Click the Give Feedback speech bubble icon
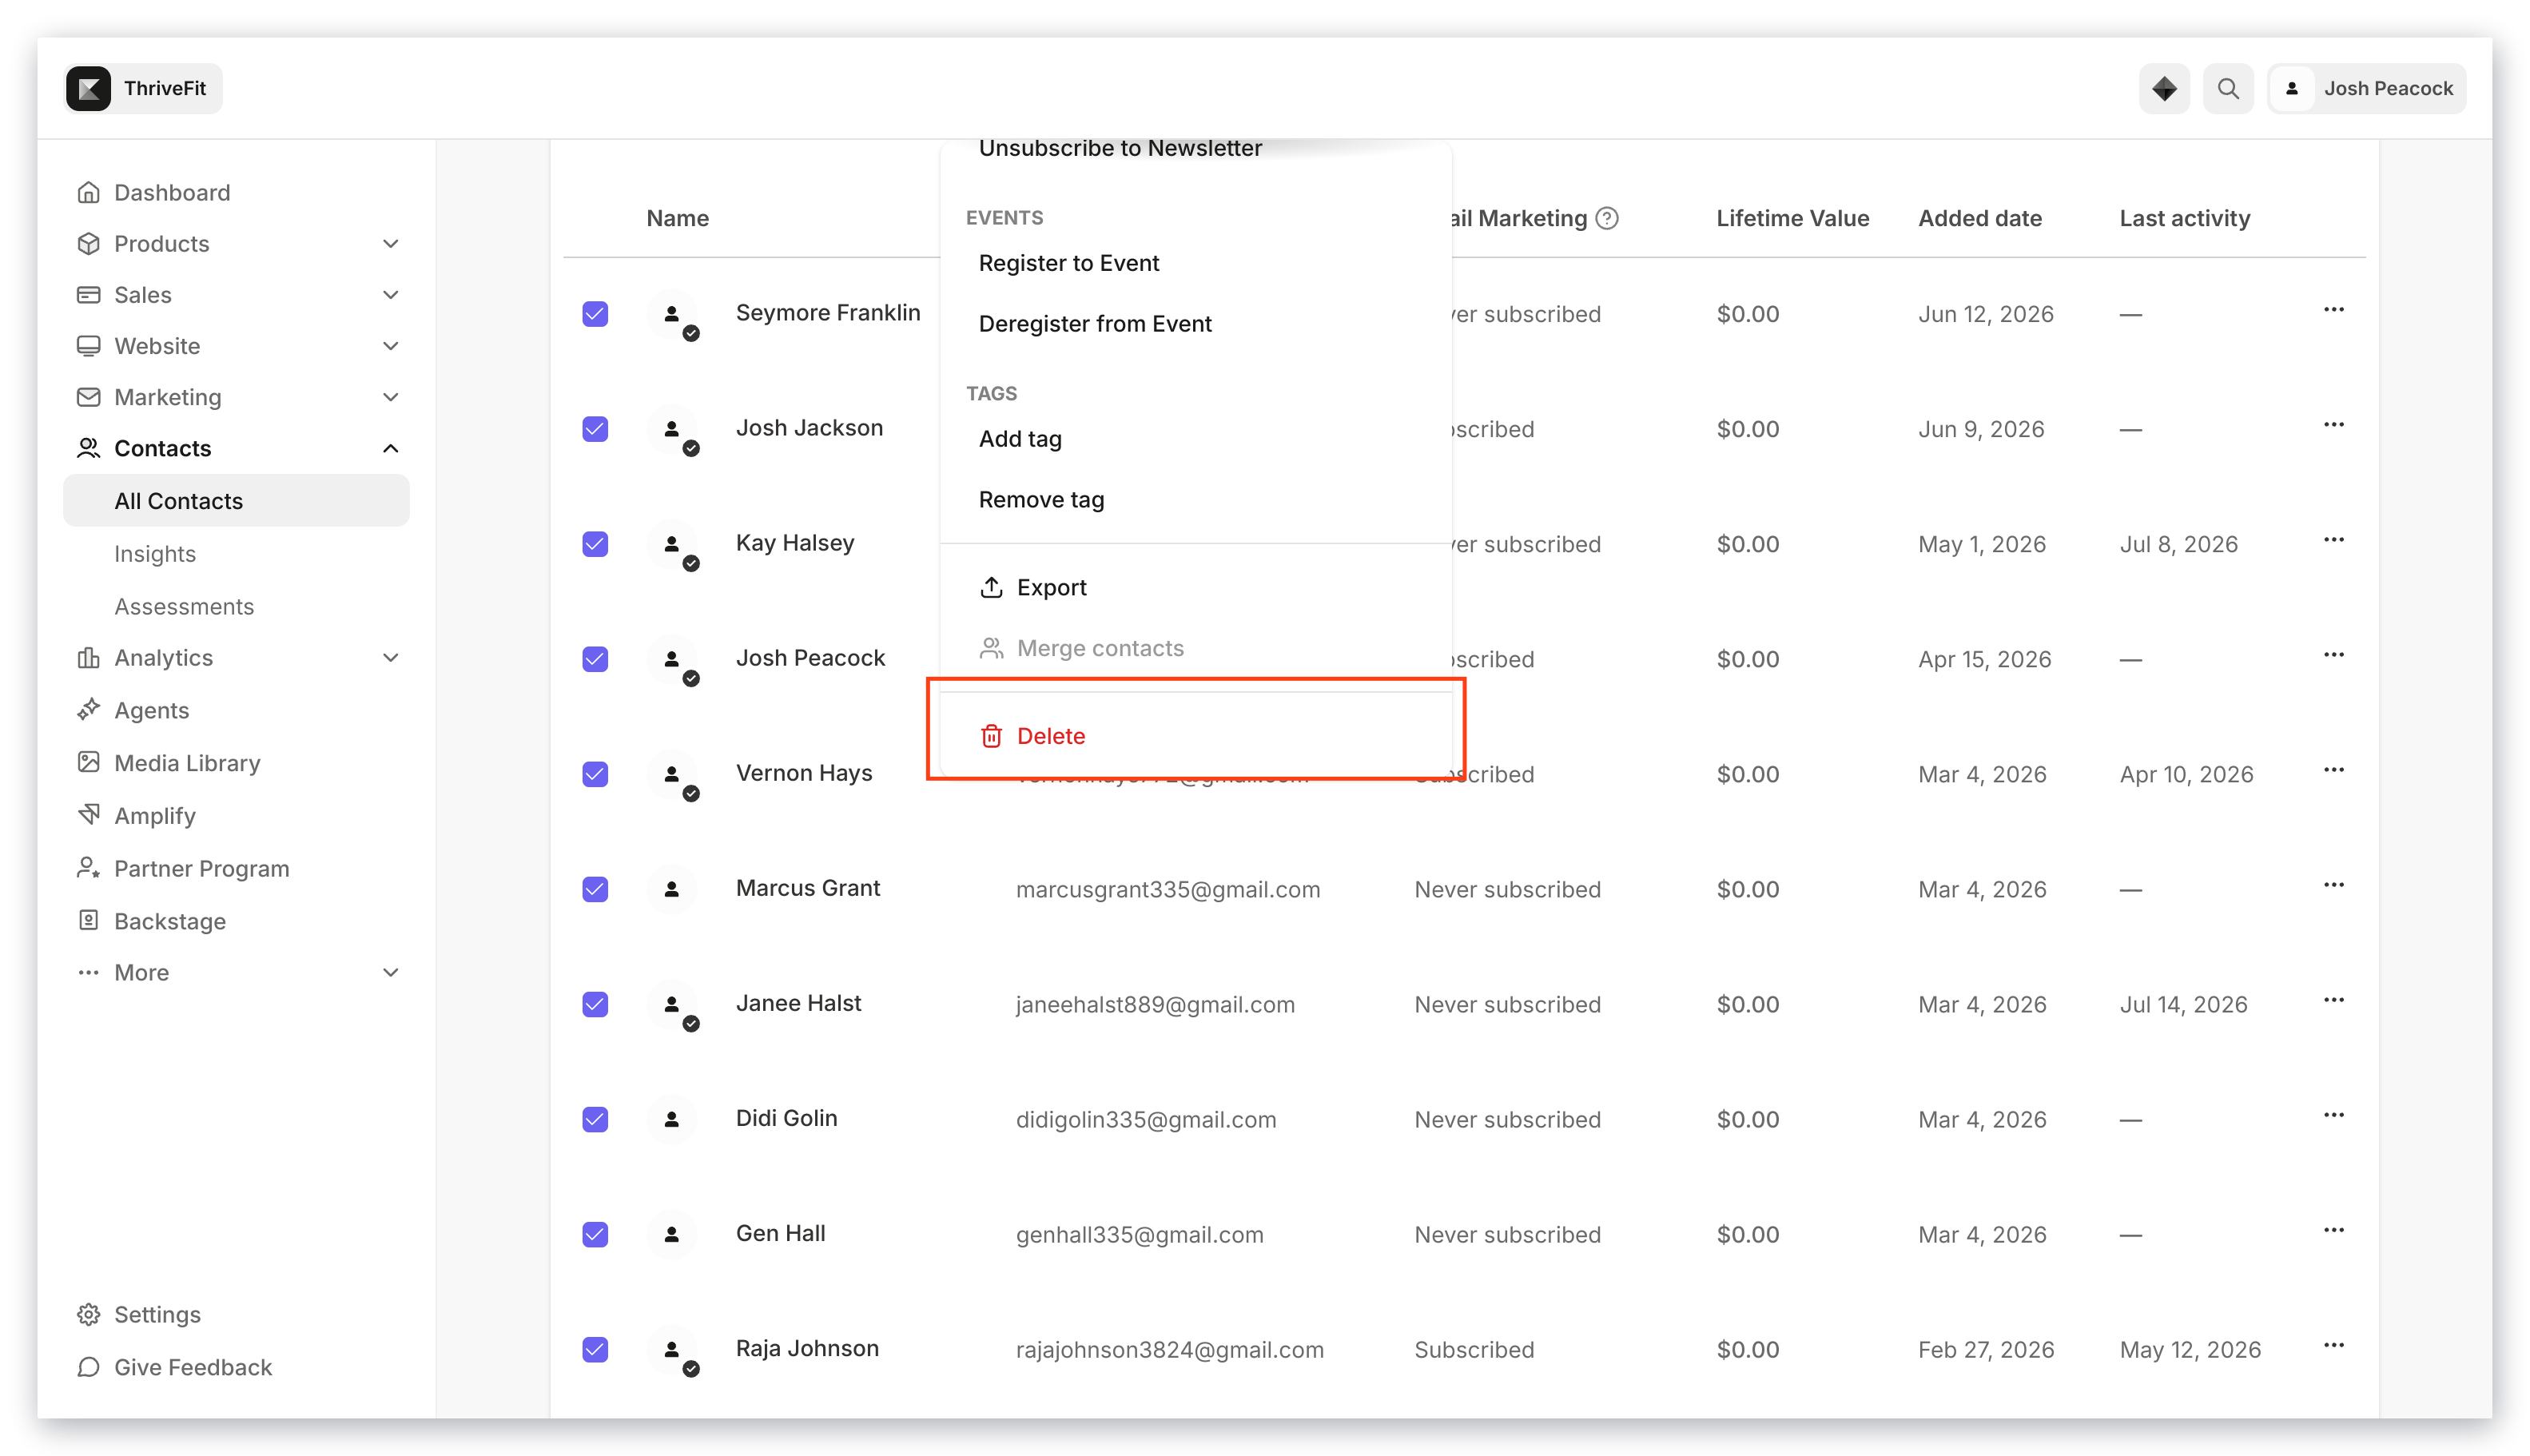Screen dimensions: 2530x1456 coord(89,1366)
